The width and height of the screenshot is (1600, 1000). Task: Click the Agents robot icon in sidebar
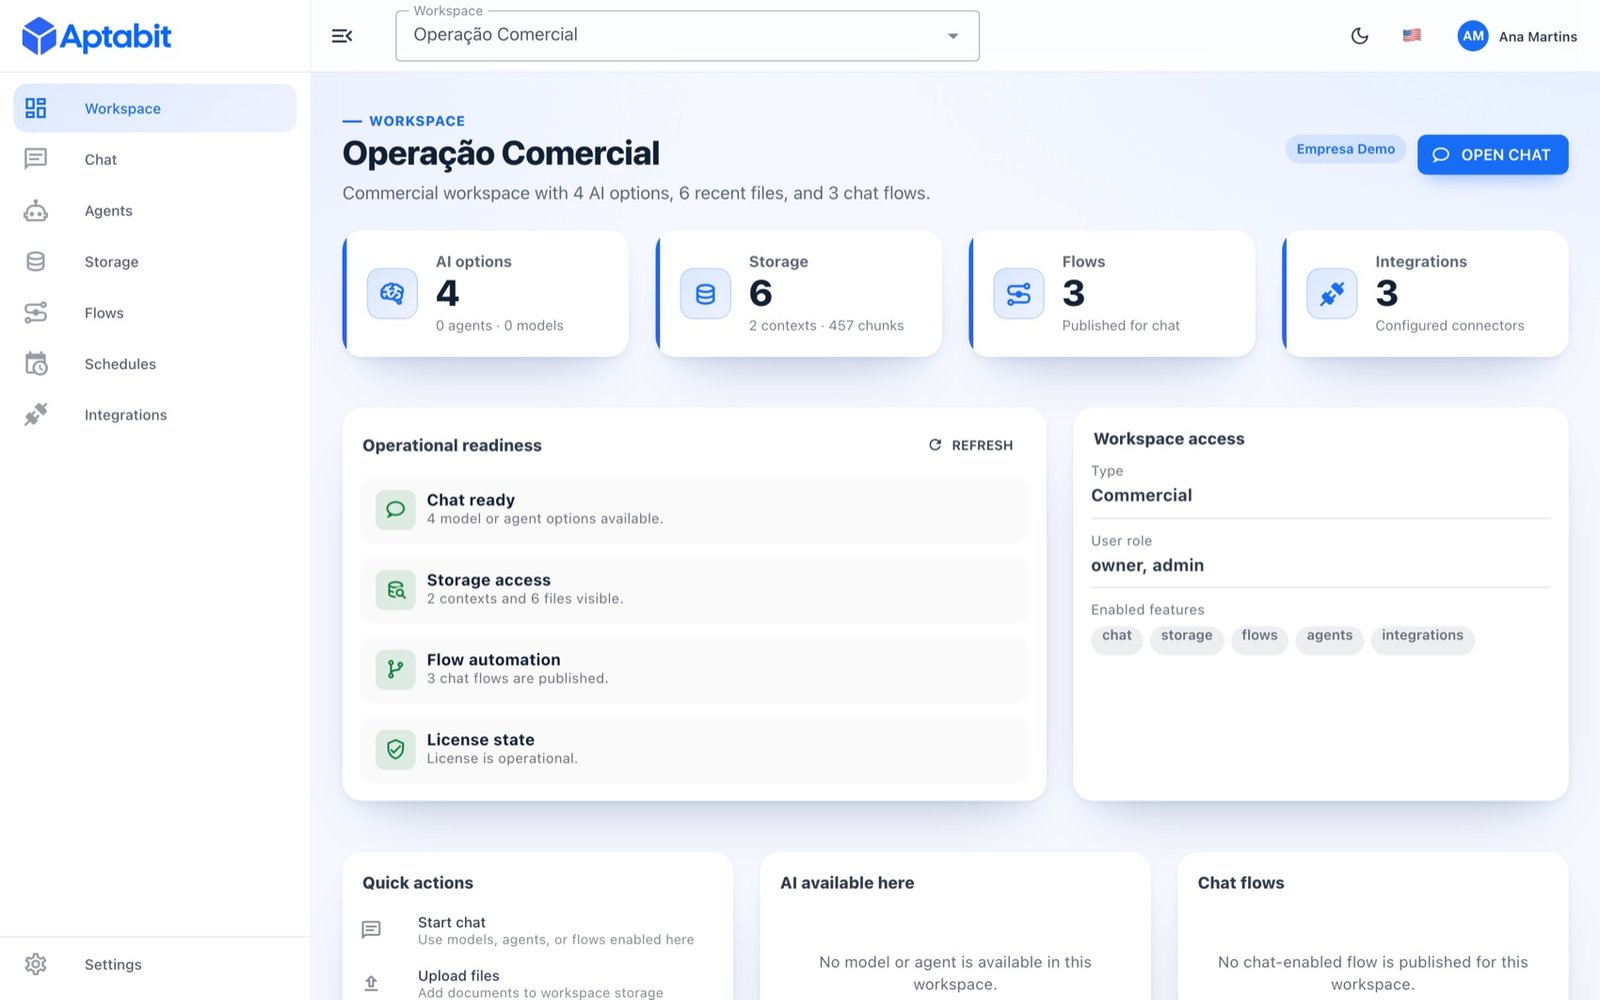[x=36, y=210]
